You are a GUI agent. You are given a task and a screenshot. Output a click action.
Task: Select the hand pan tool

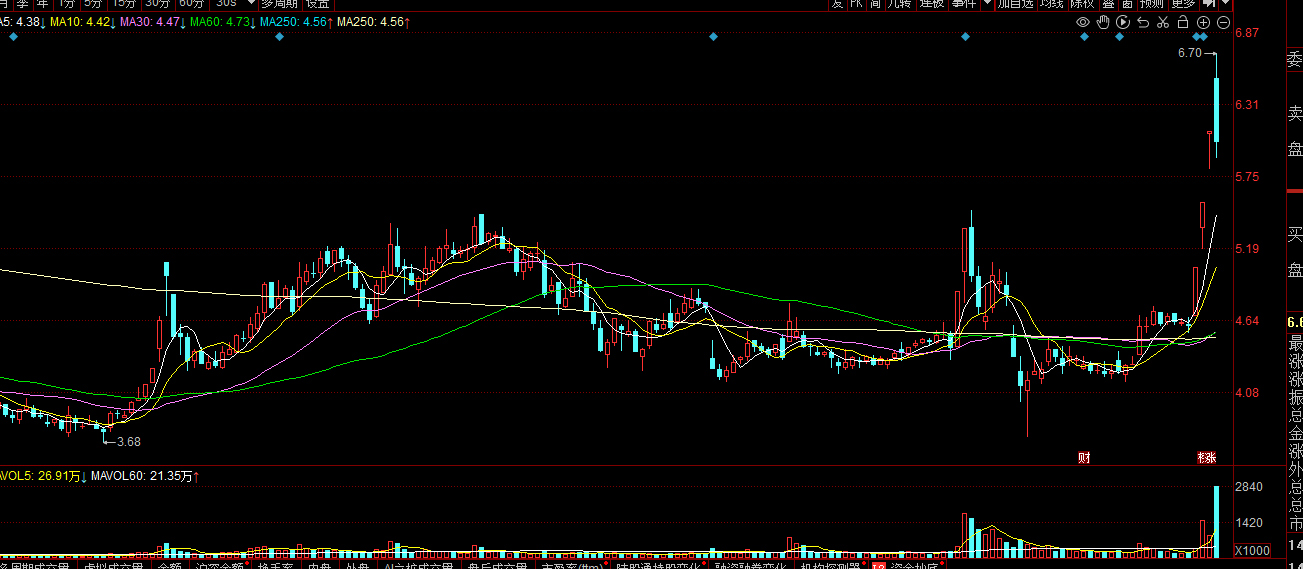pos(1103,22)
